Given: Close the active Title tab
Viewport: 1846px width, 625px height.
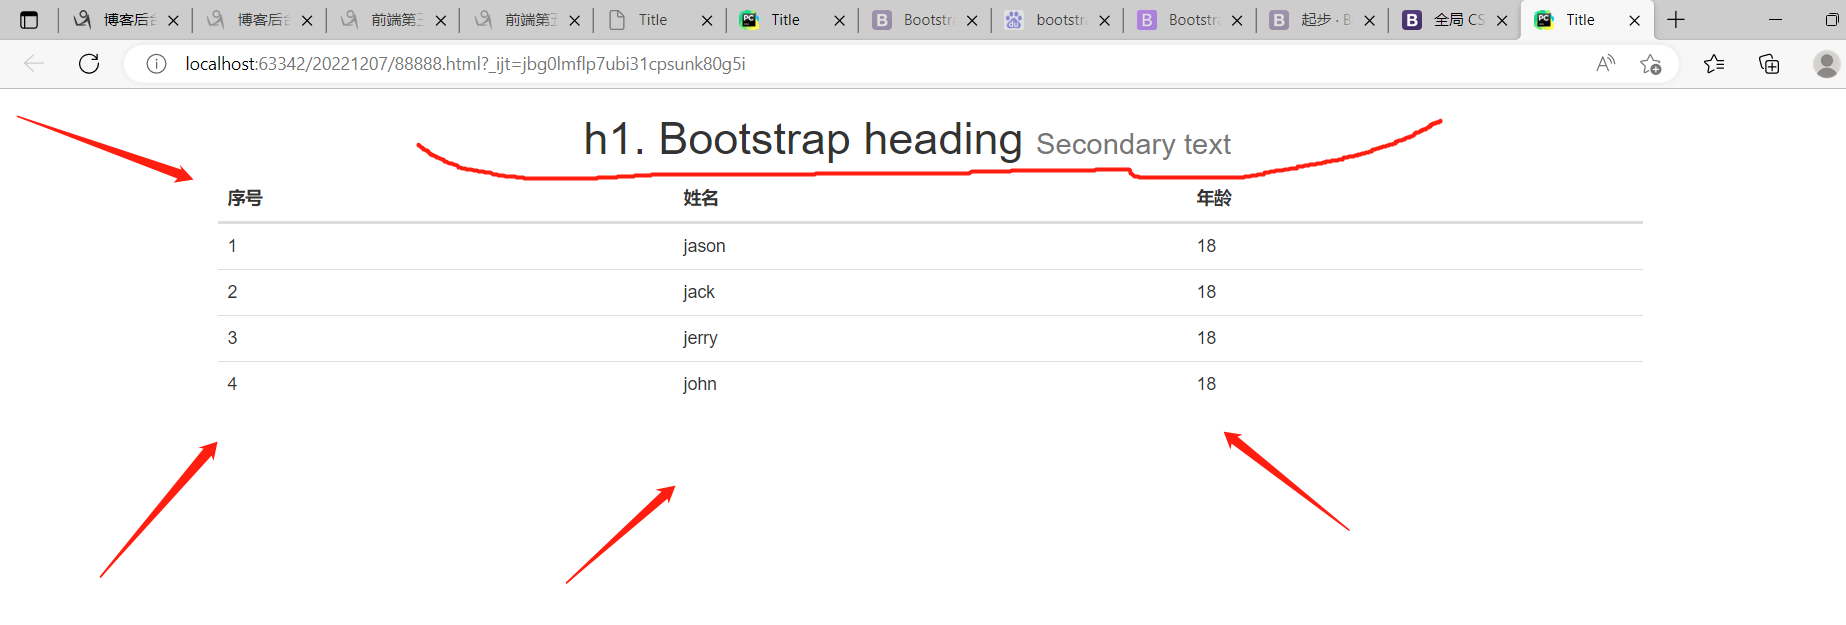Looking at the screenshot, I should point(1634,20).
